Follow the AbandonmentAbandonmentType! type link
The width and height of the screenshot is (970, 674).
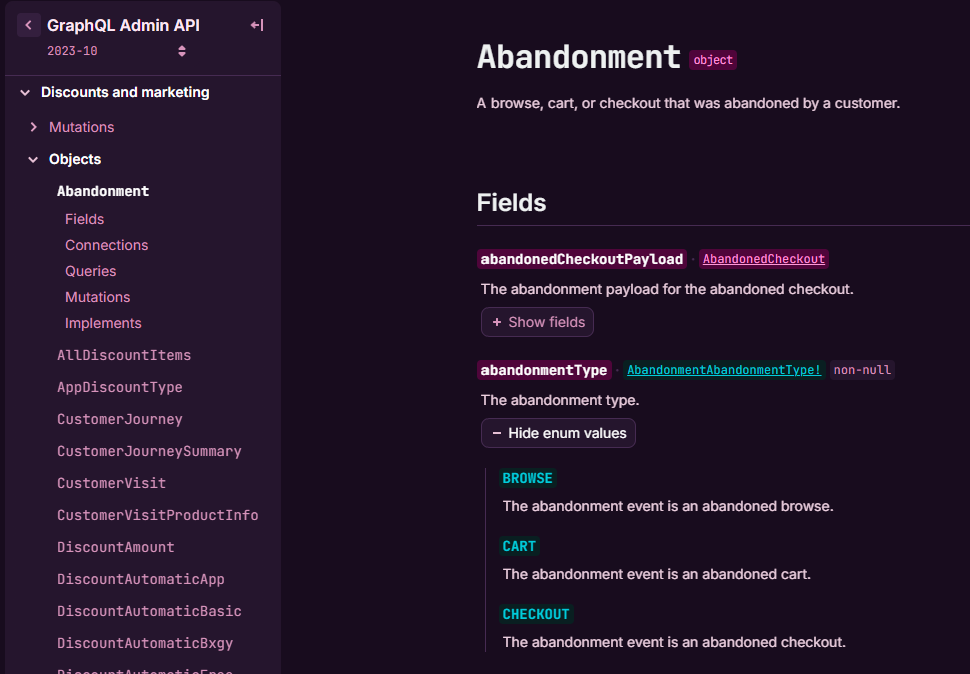click(724, 370)
